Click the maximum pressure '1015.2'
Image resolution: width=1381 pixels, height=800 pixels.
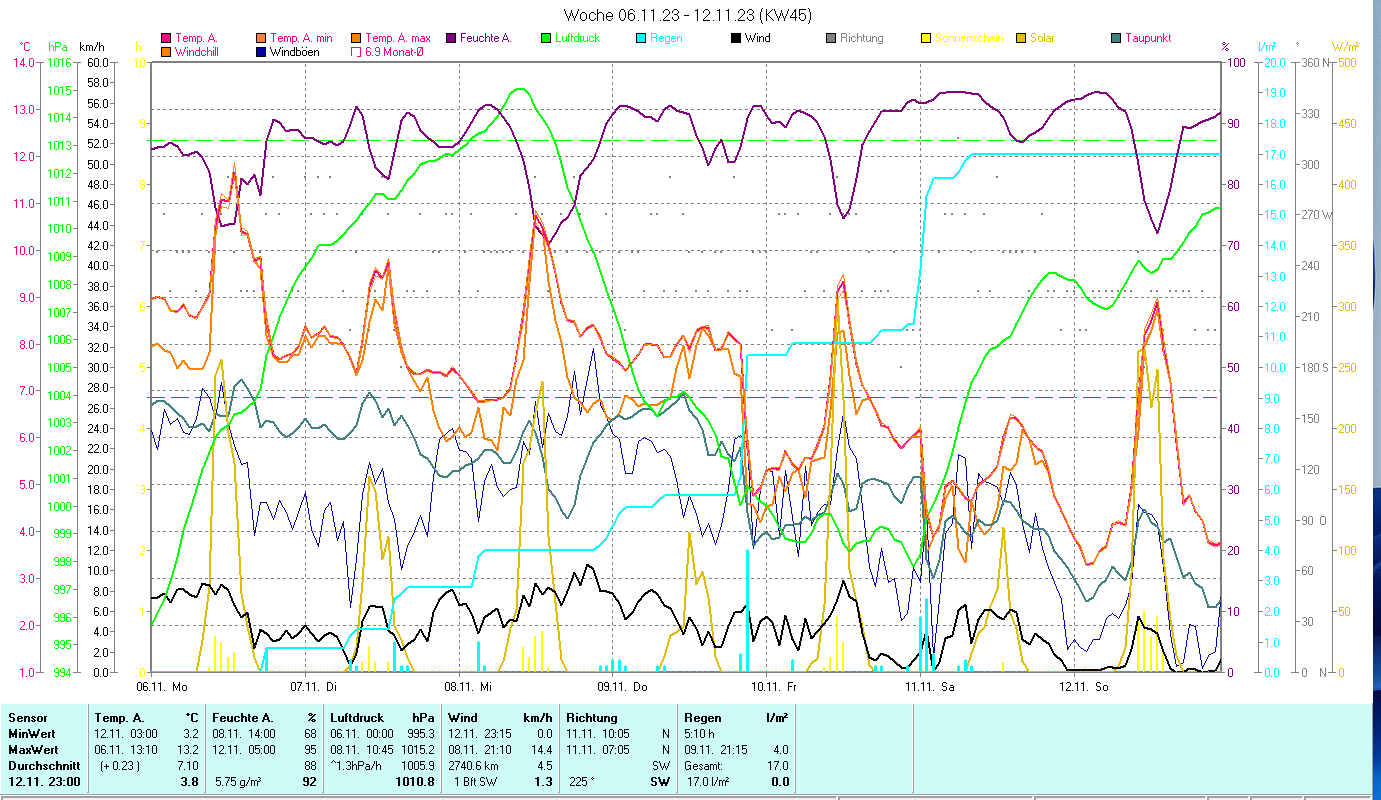click(x=416, y=749)
